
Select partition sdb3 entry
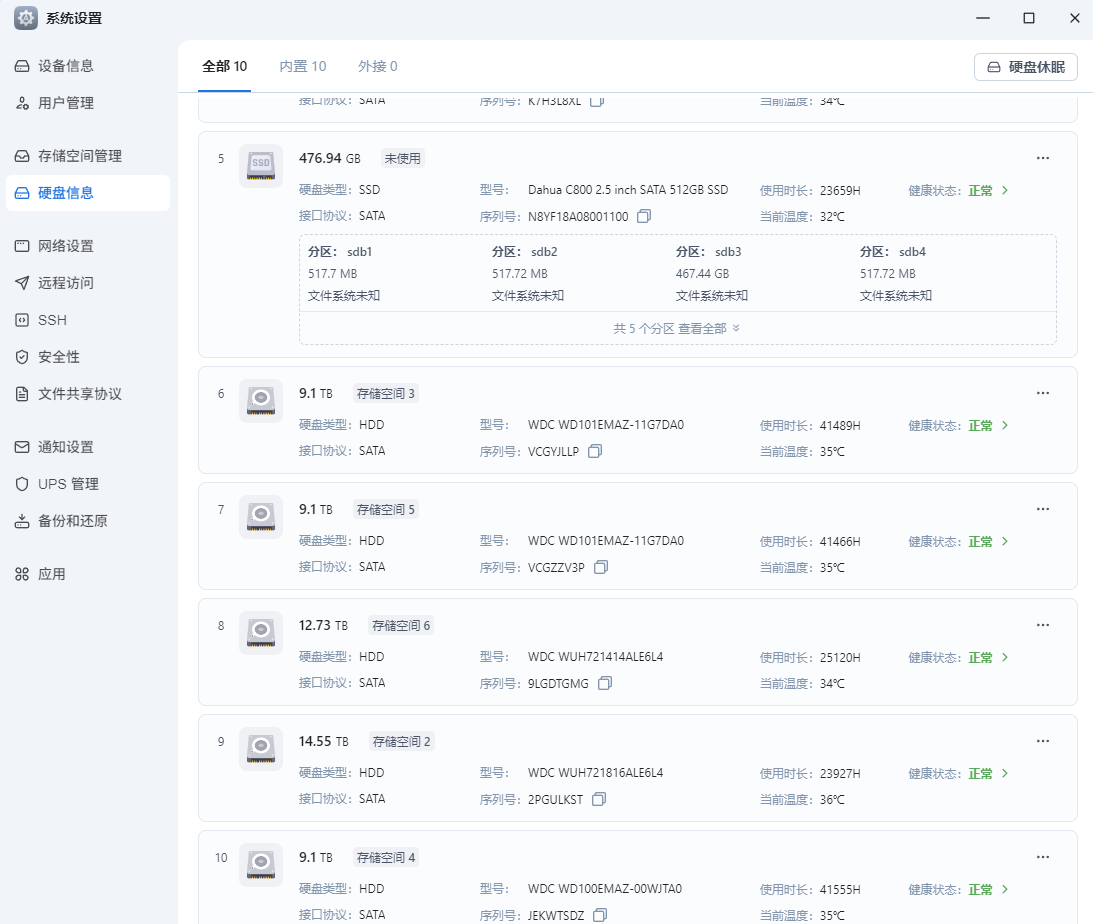[712, 274]
